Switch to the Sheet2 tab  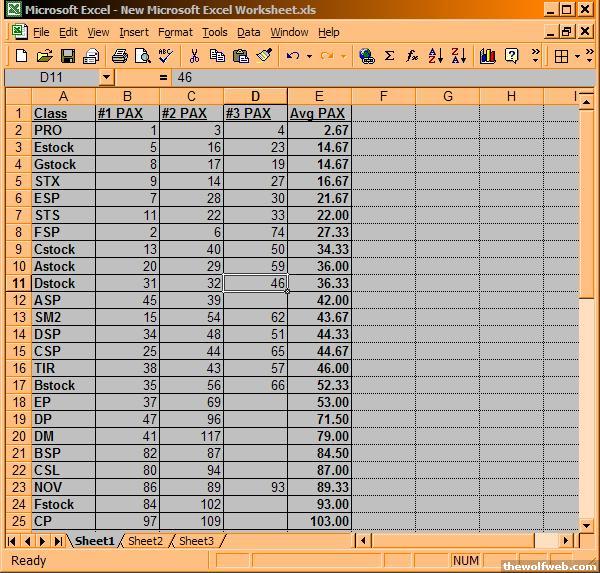(x=145, y=541)
